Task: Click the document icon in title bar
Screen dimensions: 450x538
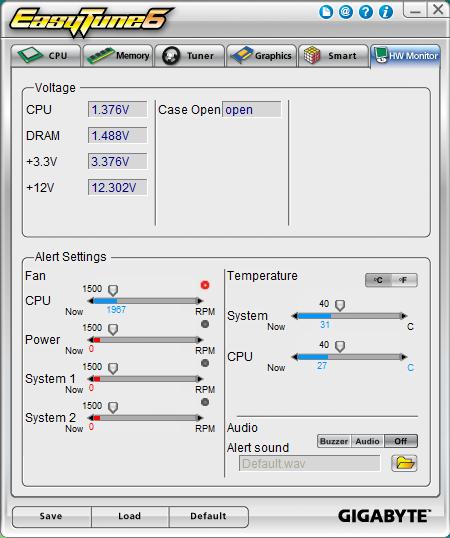Action: click(x=326, y=12)
